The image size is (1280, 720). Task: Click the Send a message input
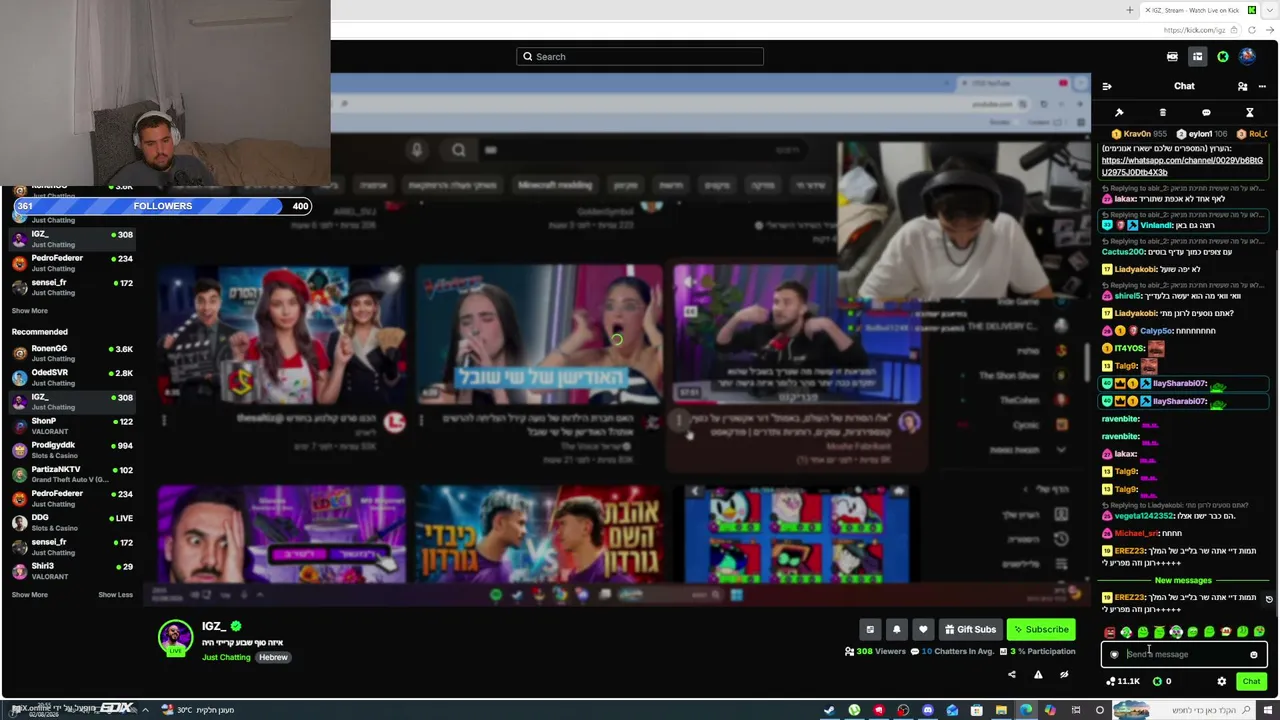point(1185,655)
